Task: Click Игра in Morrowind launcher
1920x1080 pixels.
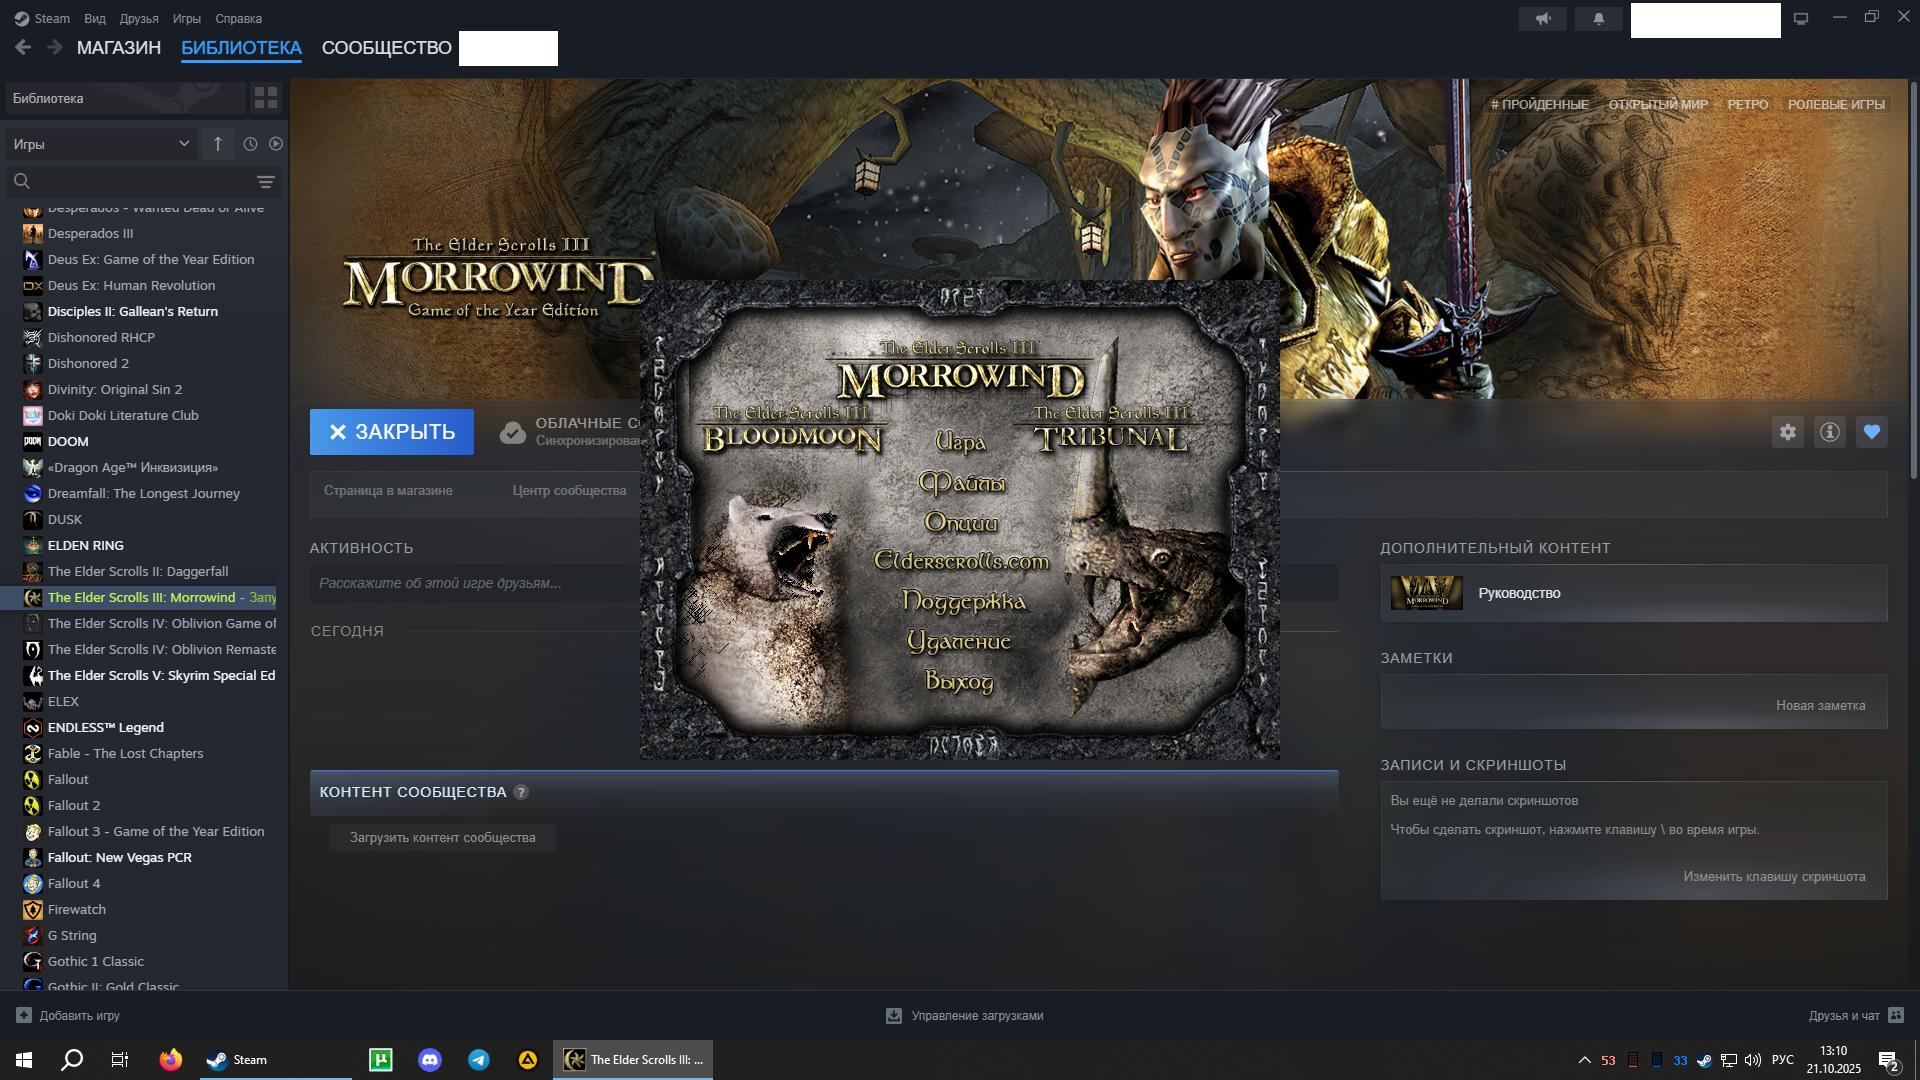Action: (x=960, y=441)
